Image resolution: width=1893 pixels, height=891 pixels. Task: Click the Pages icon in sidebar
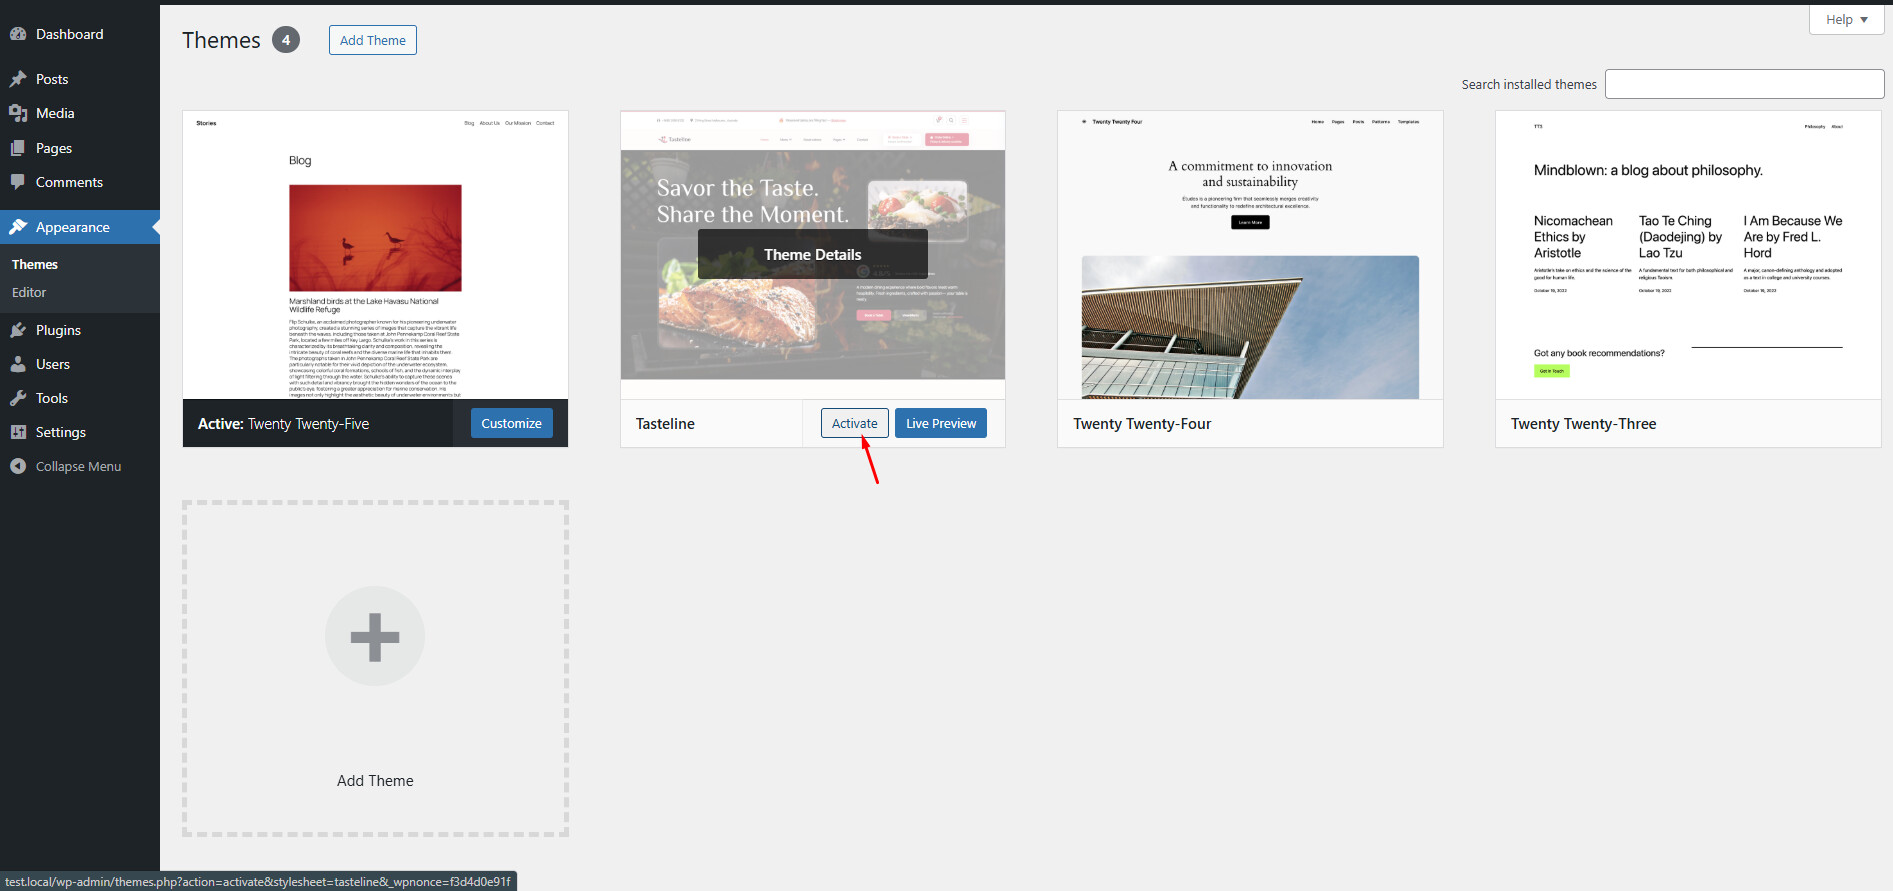coord(18,148)
